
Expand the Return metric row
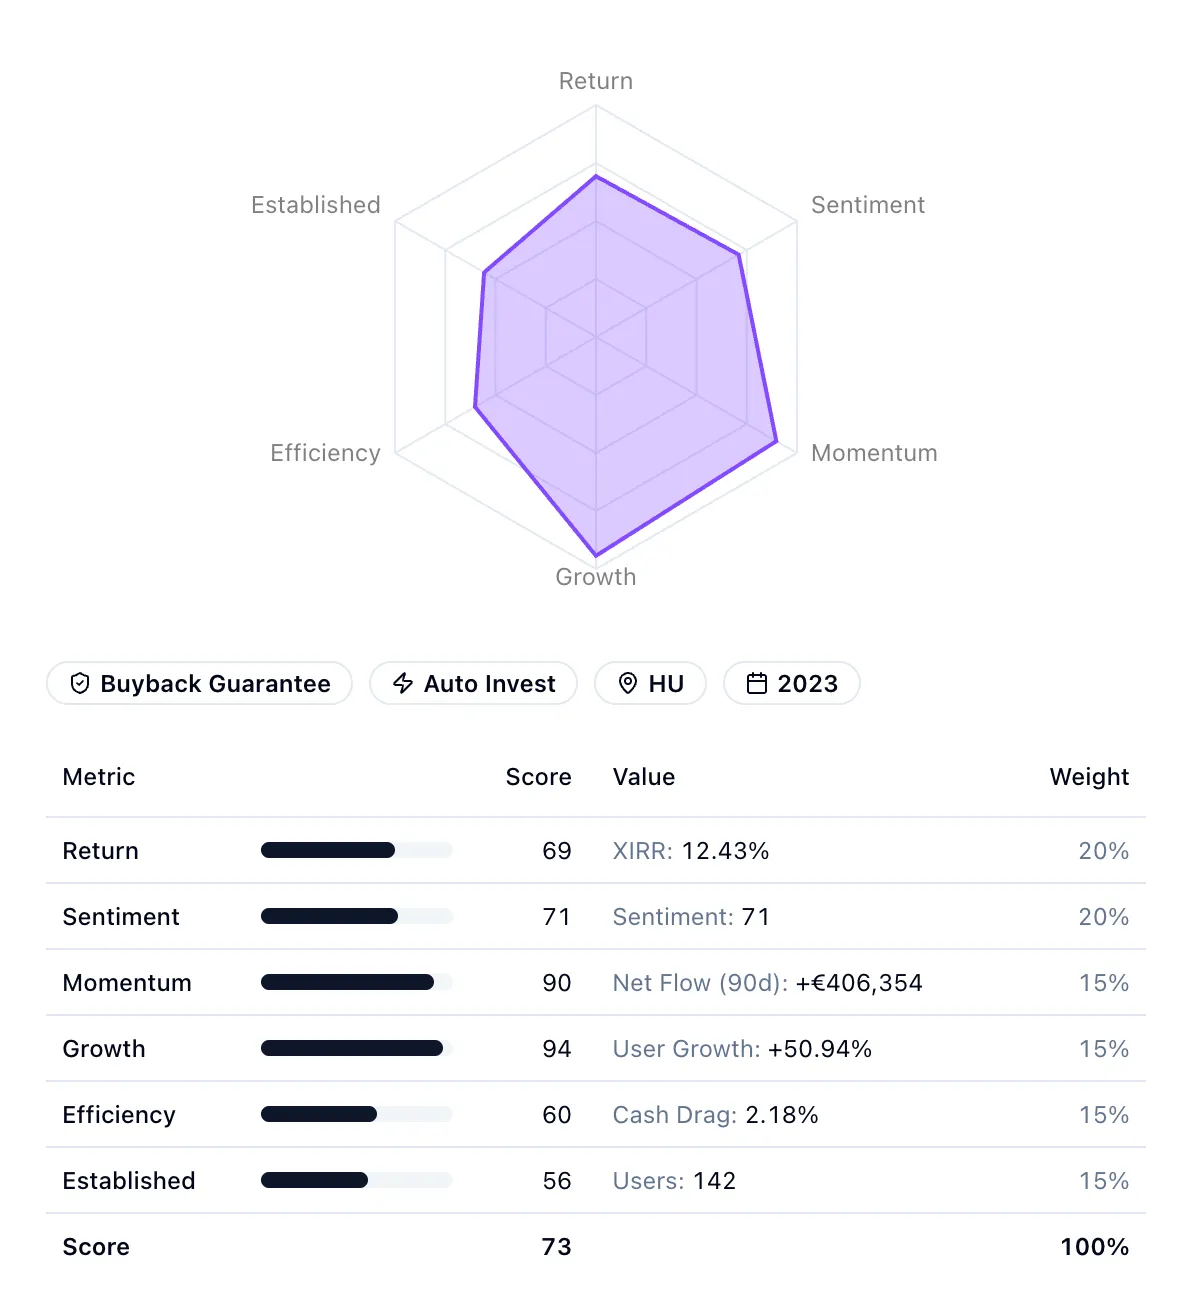pos(100,851)
